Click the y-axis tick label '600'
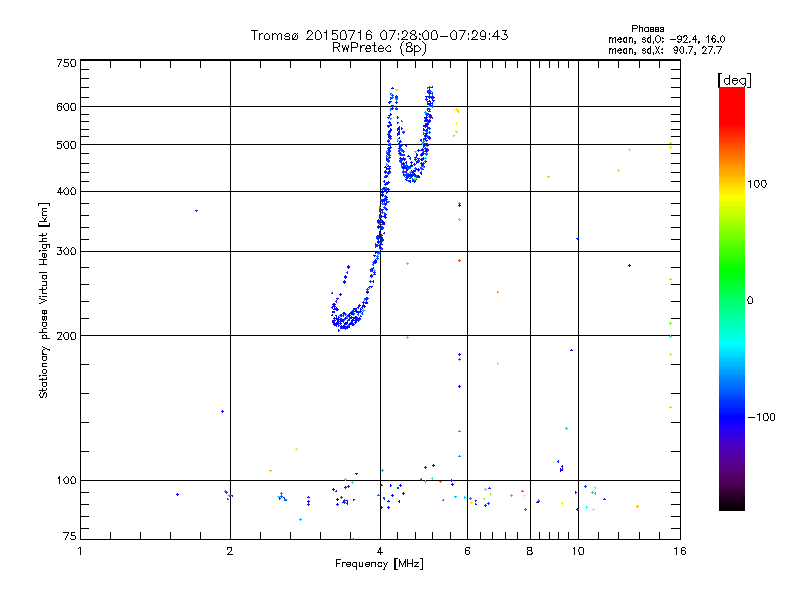This screenshot has width=800, height=600. point(66,107)
